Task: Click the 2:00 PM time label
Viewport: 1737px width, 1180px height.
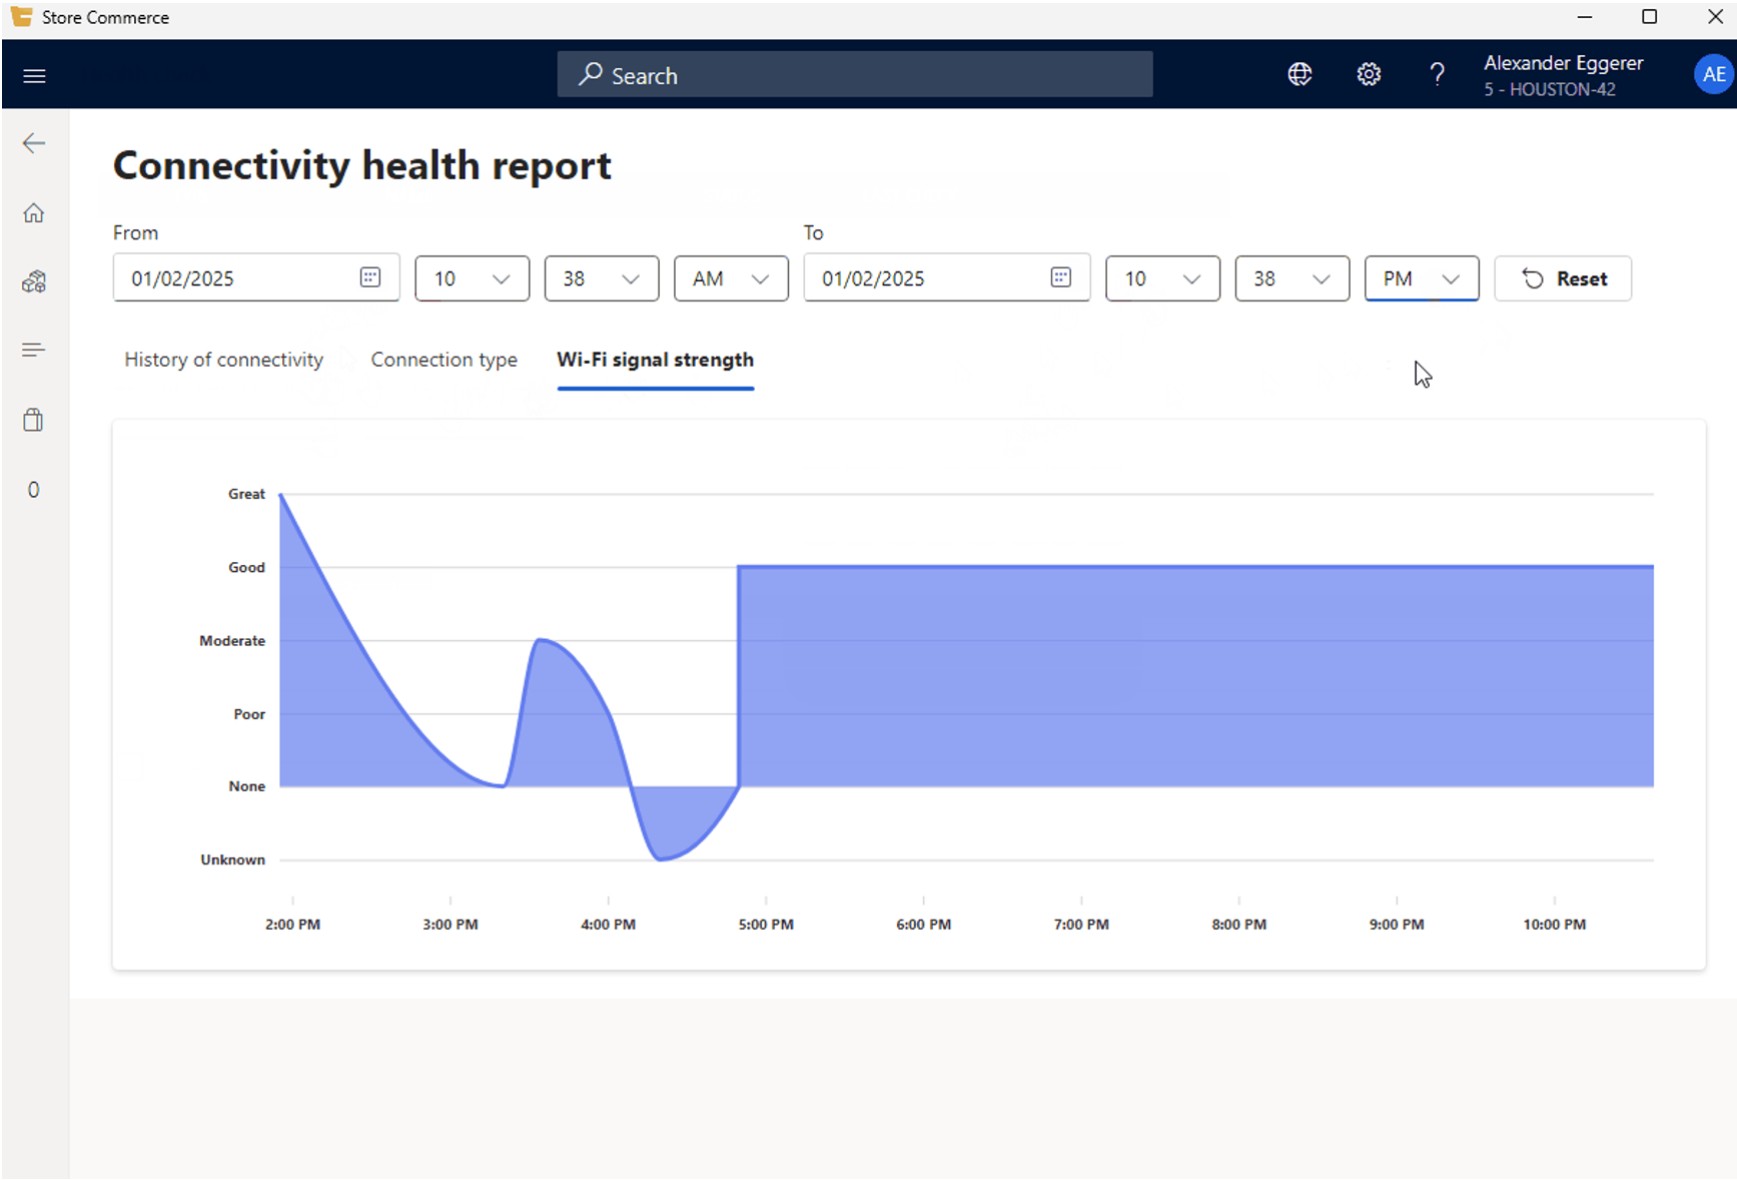Action: click(x=293, y=924)
